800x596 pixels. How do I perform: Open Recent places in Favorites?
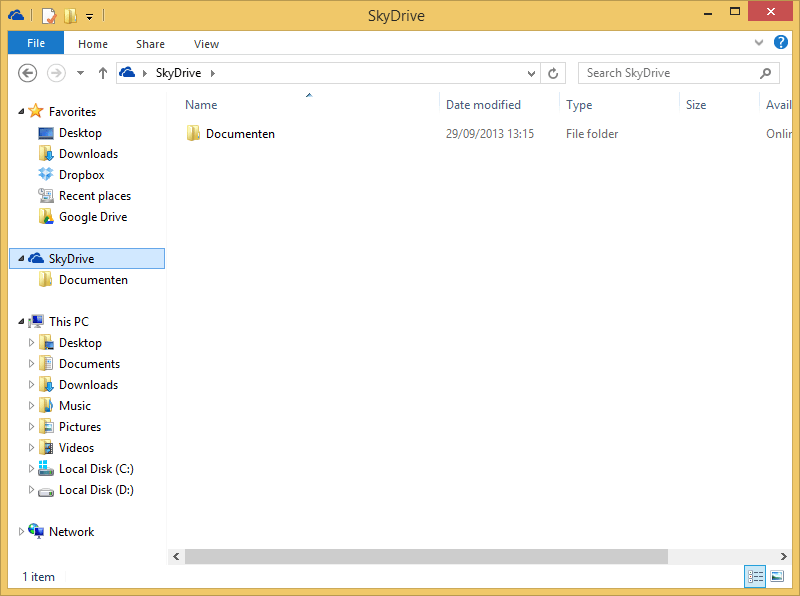click(x=95, y=195)
